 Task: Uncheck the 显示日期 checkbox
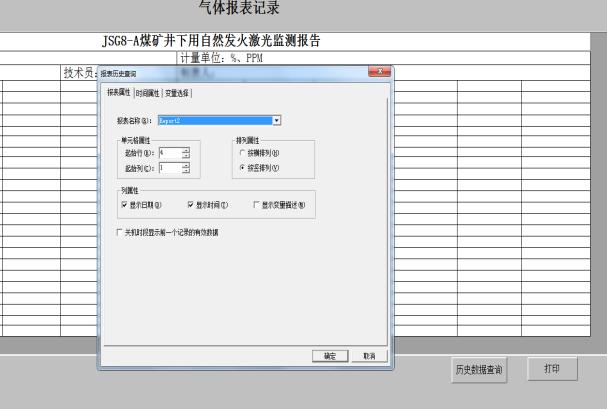pyautogui.click(x=124, y=204)
